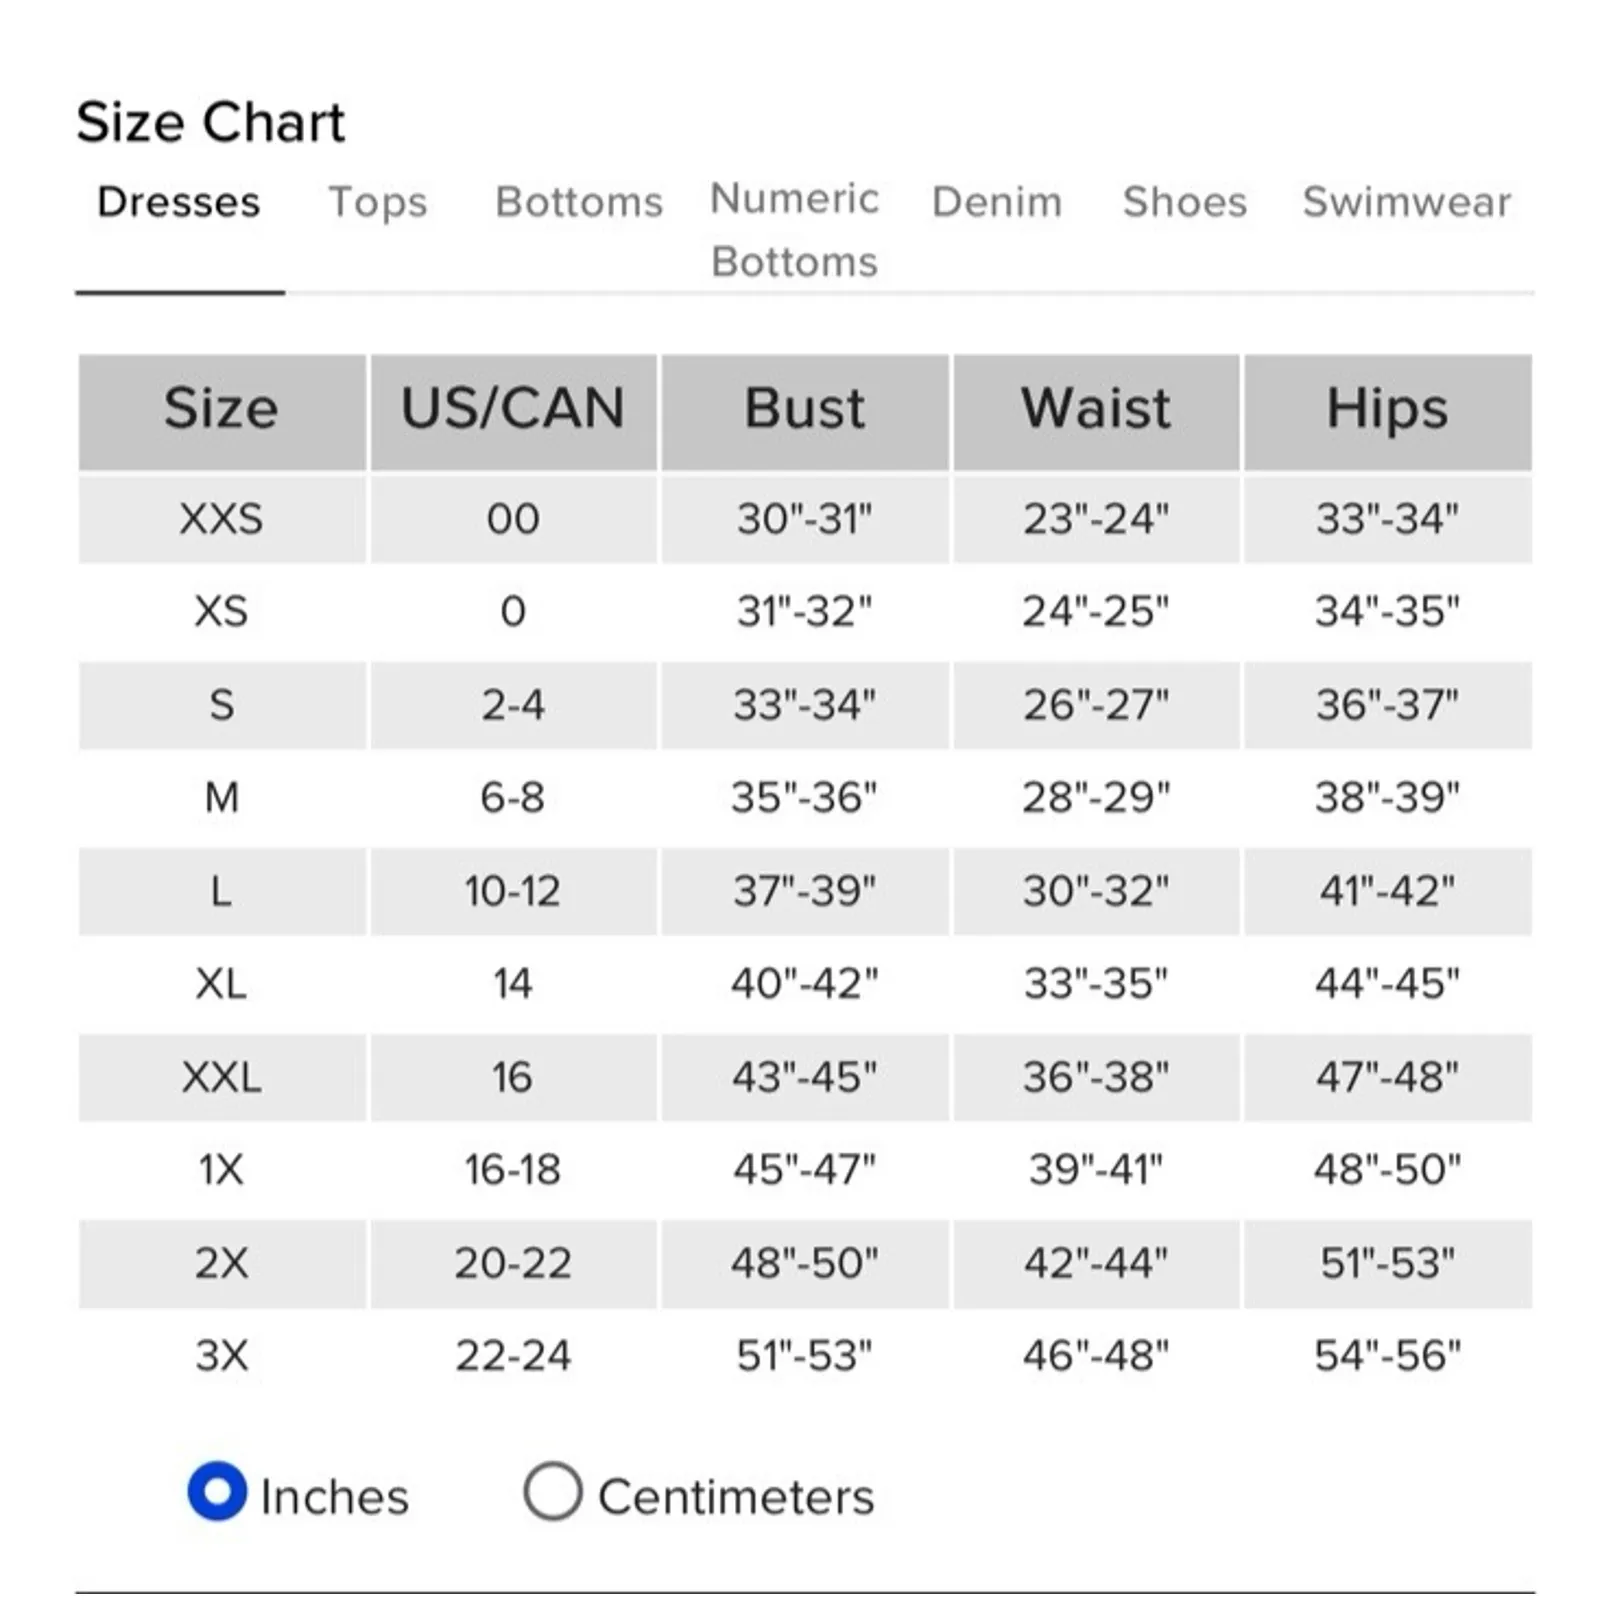Select the XXS size row label
Viewport: 1600px width, 1600px height.
pyautogui.click(x=221, y=519)
